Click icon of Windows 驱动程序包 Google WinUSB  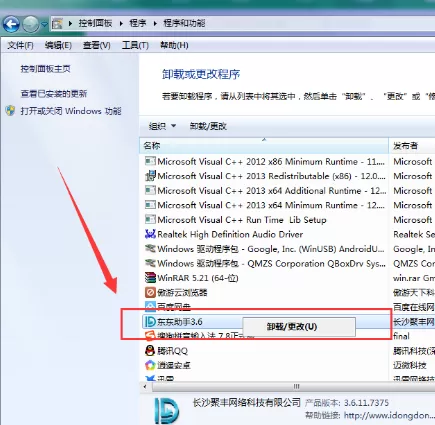[x=150, y=249]
